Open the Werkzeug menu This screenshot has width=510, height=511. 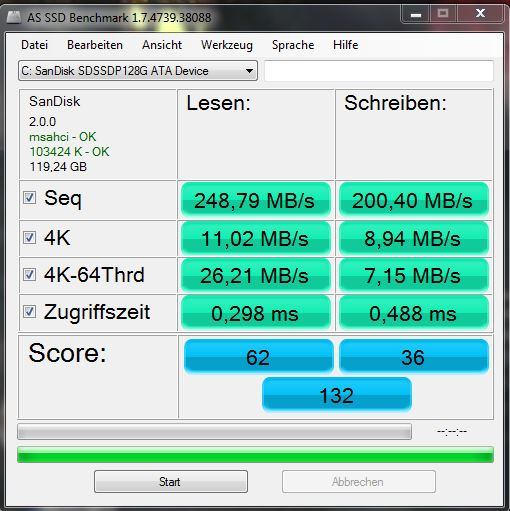[x=227, y=45]
